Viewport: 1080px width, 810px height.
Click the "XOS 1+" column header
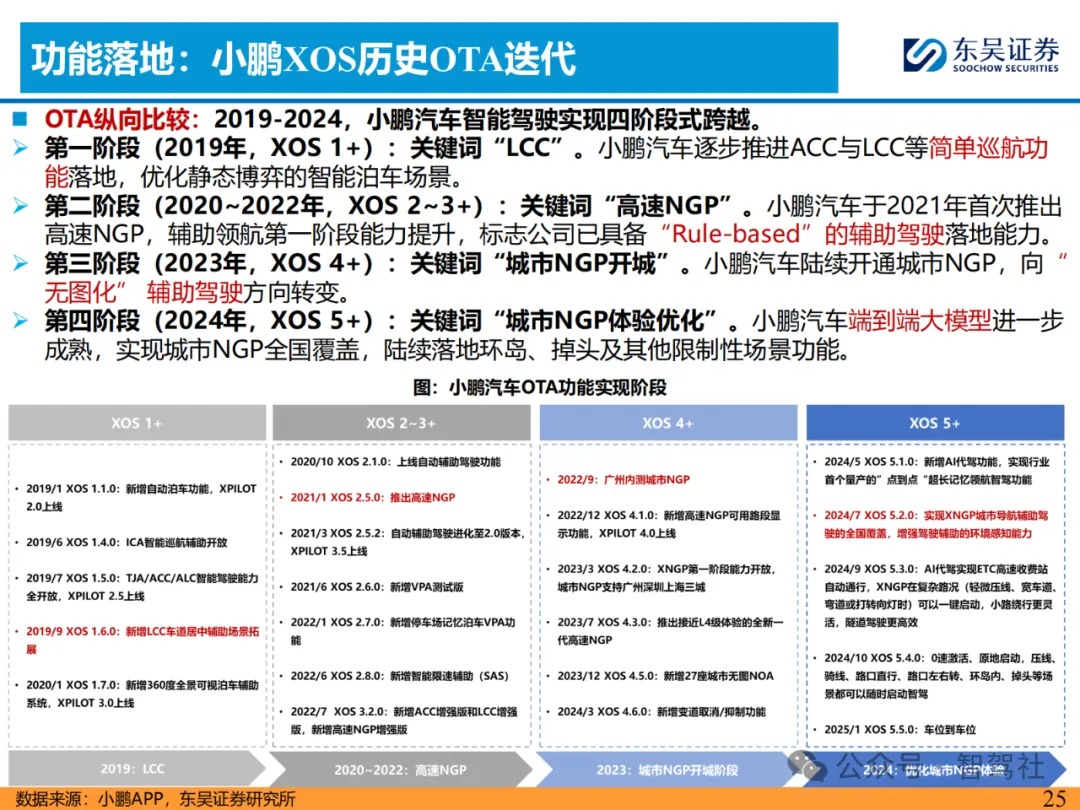(x=137, y=423)
